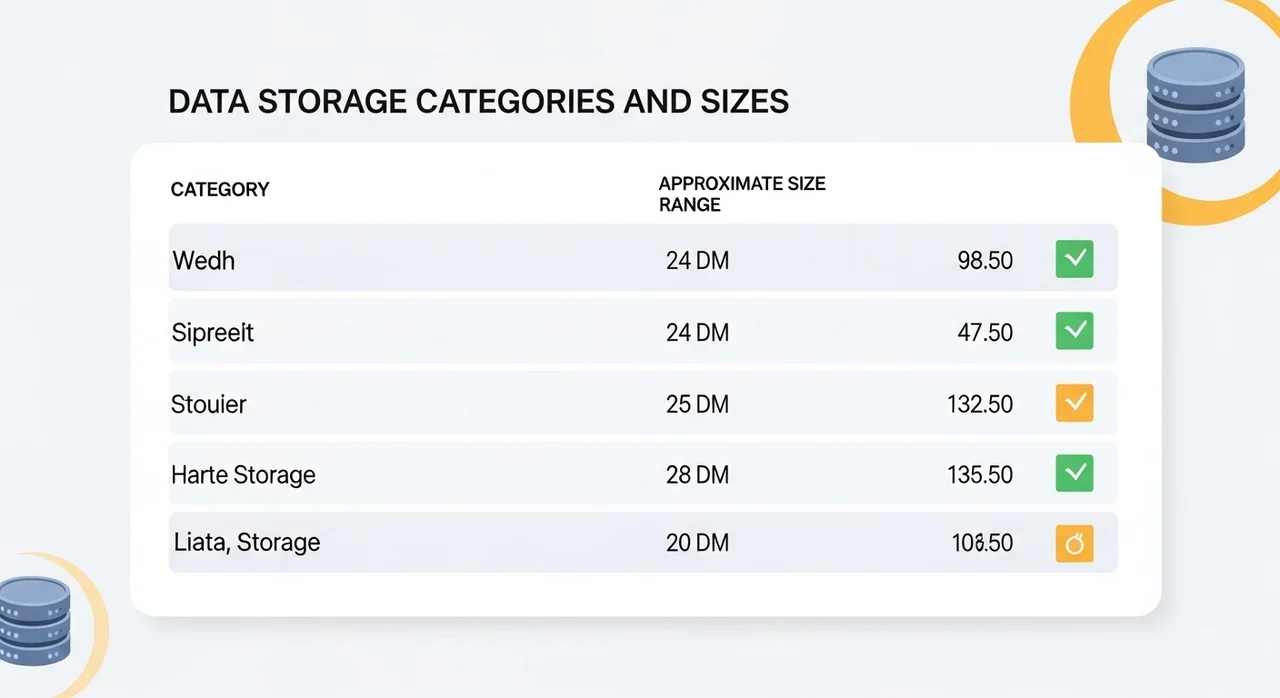Open the Harte Storage entry
Viewport: 1280px width, 698px height.
tap(243, 474)
